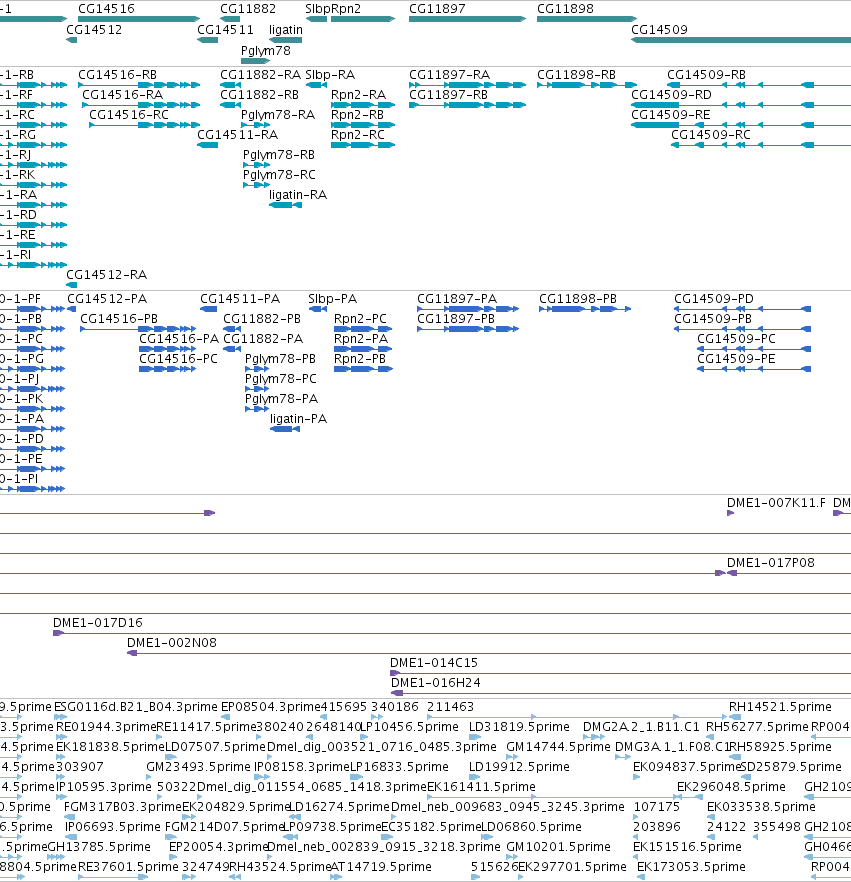Click the CG11882 gene feature
Screen dimensions: 851x882
tap(230, 19)
